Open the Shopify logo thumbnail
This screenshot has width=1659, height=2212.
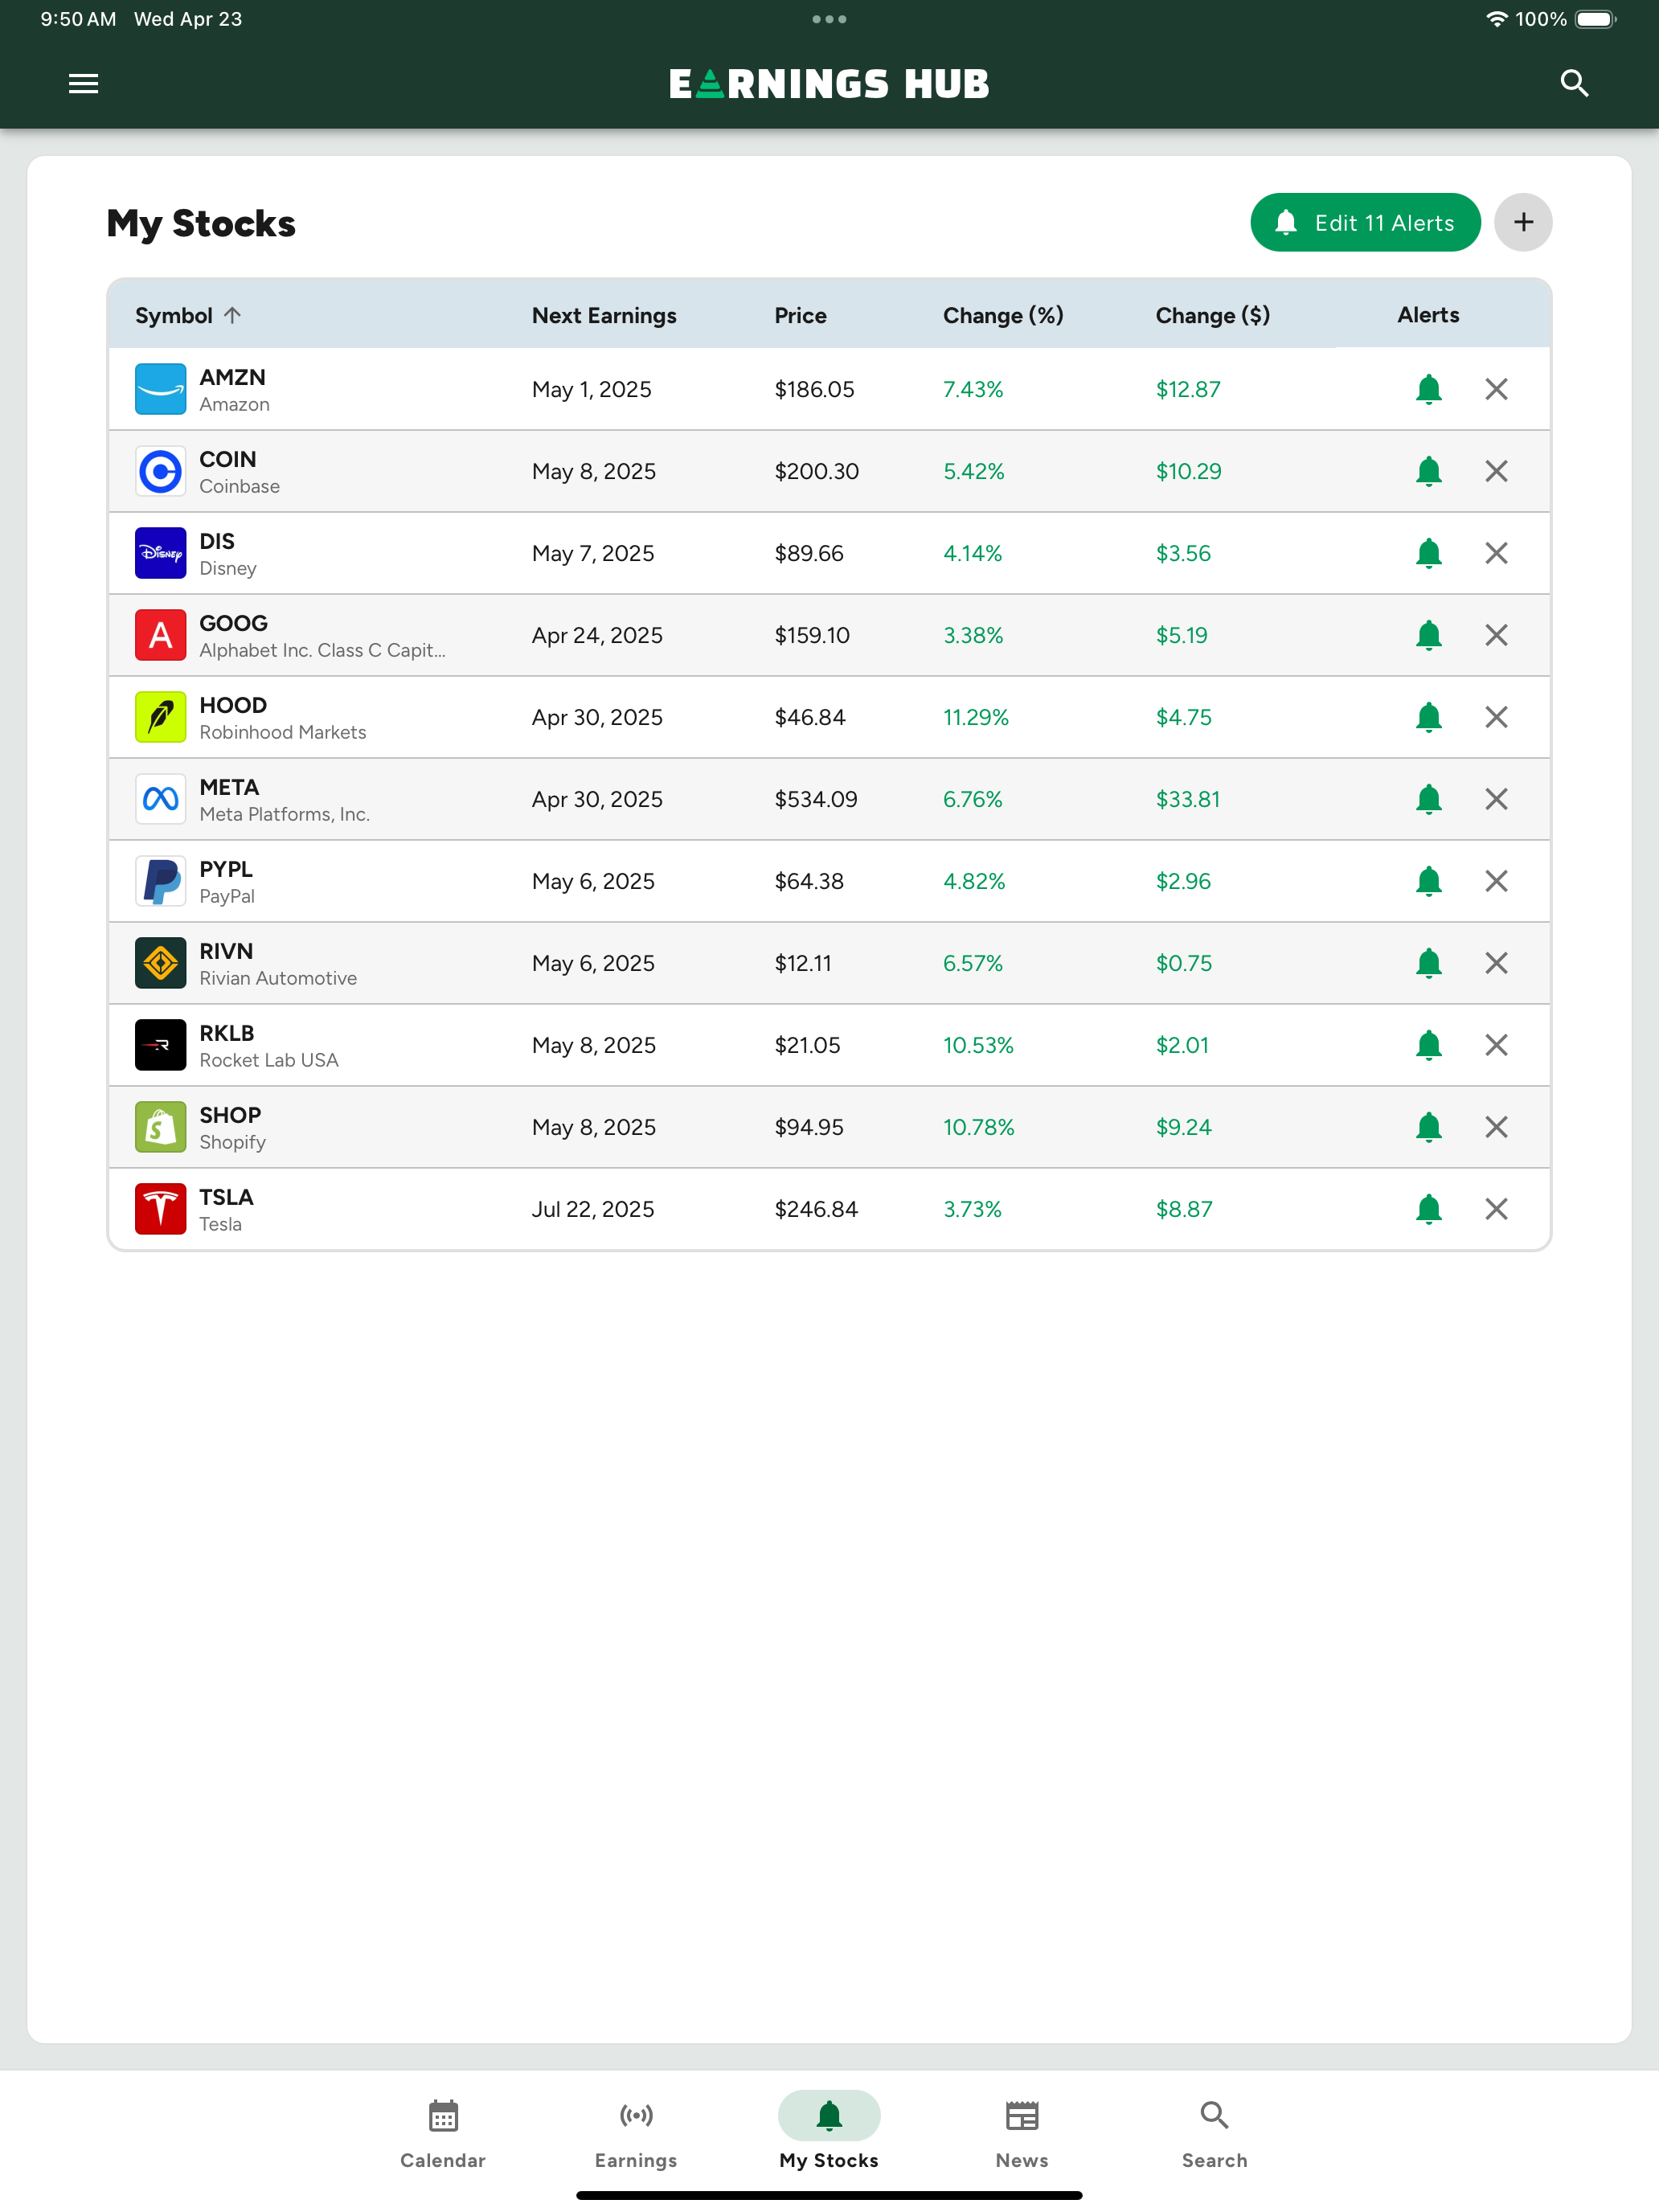click(160, 1127)
